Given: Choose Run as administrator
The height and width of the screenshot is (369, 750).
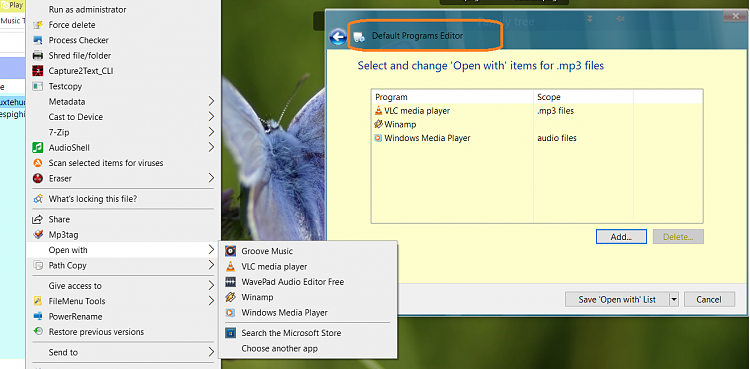Looking at the screenshot, I should pos(88,10).
